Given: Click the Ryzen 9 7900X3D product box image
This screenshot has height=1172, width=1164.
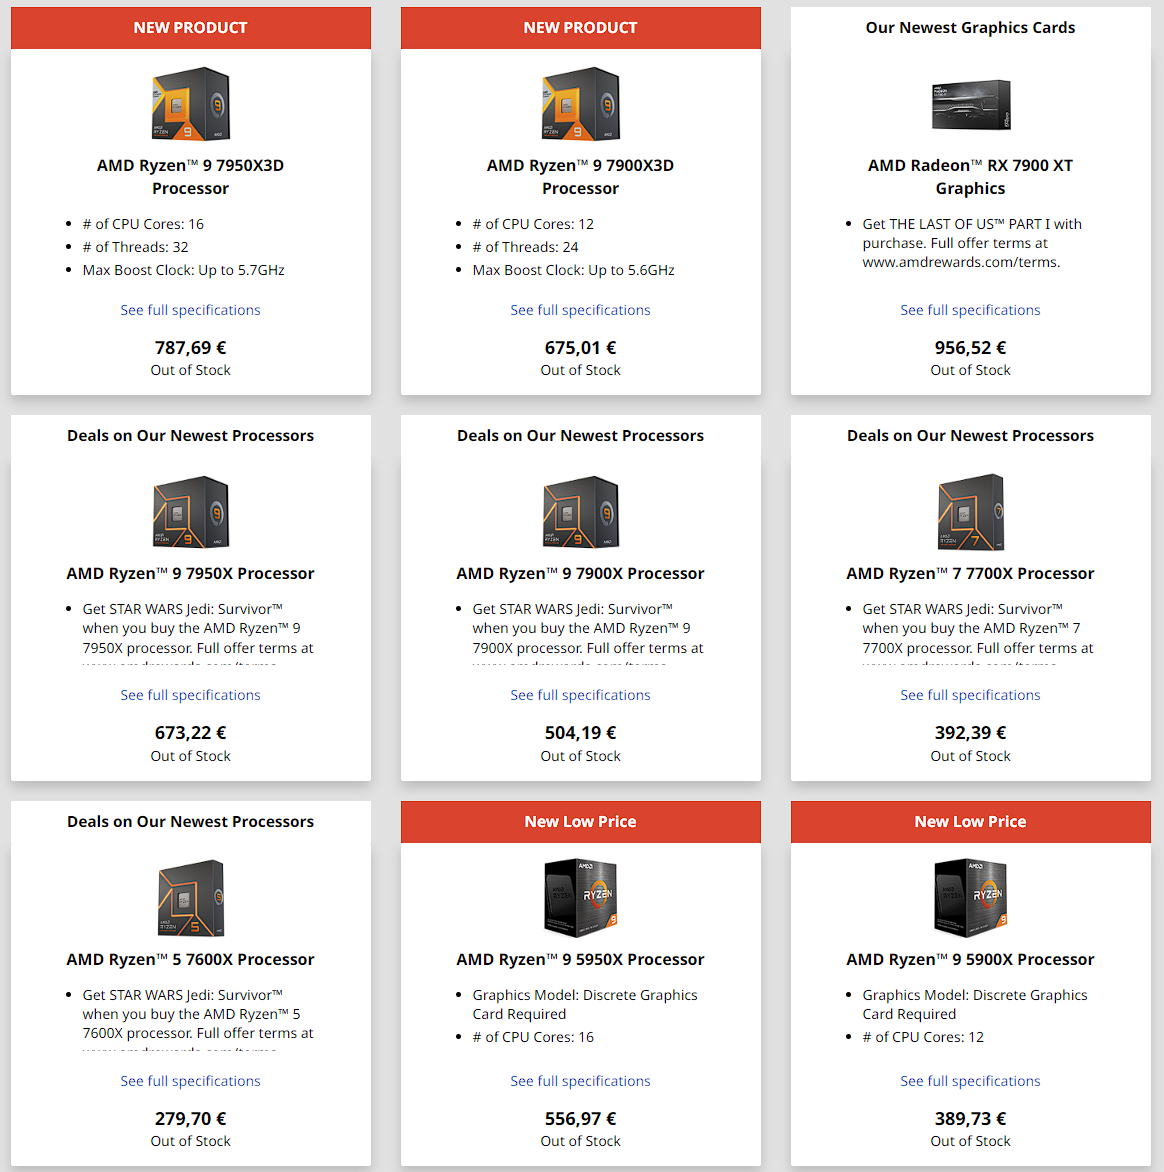Looking at the screenshot, I should pos(581,104).
